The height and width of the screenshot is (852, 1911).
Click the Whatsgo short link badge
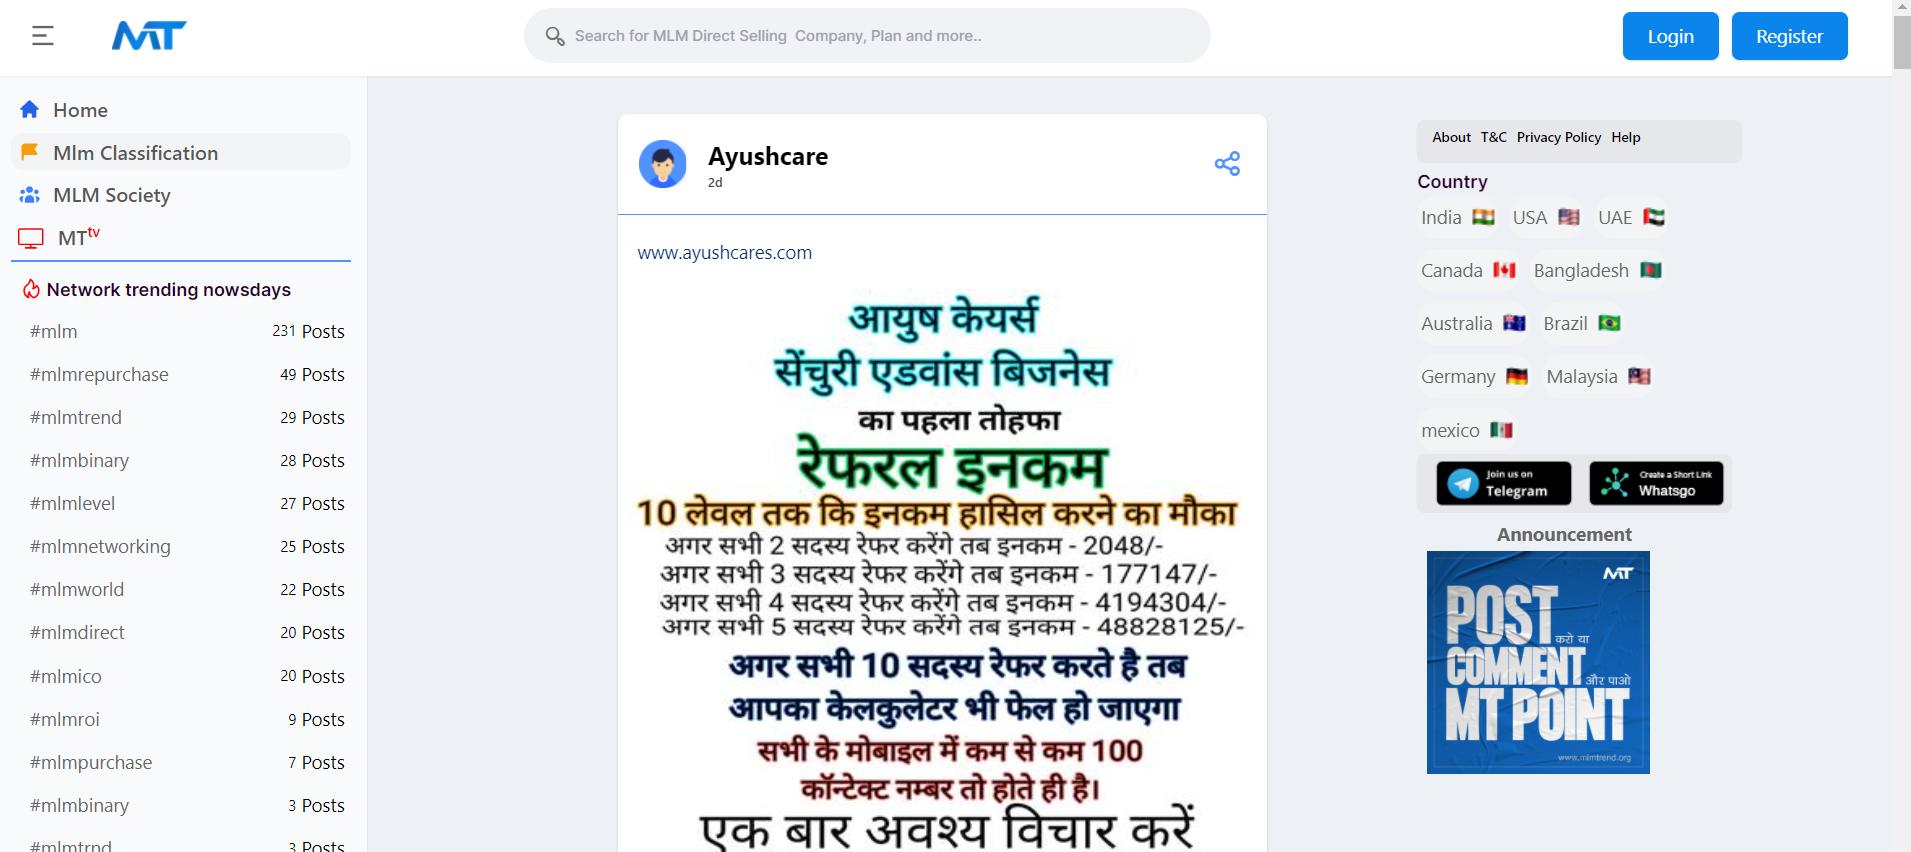(1656, 483)
